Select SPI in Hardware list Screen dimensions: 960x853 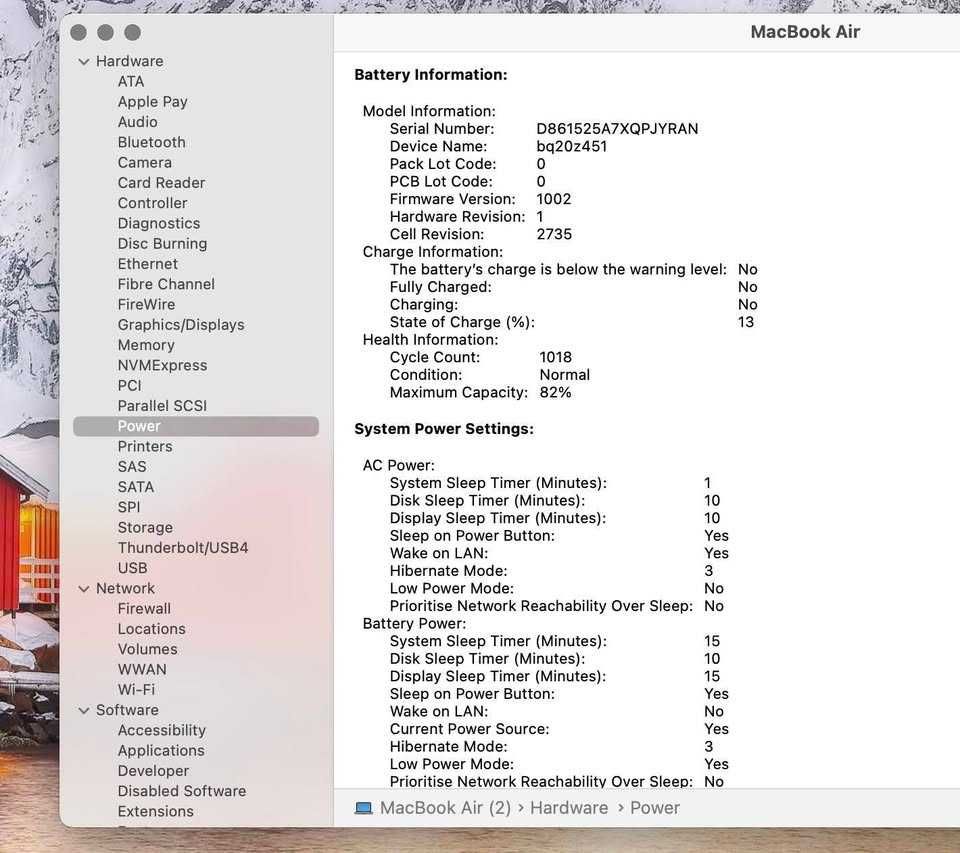pyautogui.click(x=129, y=507)
